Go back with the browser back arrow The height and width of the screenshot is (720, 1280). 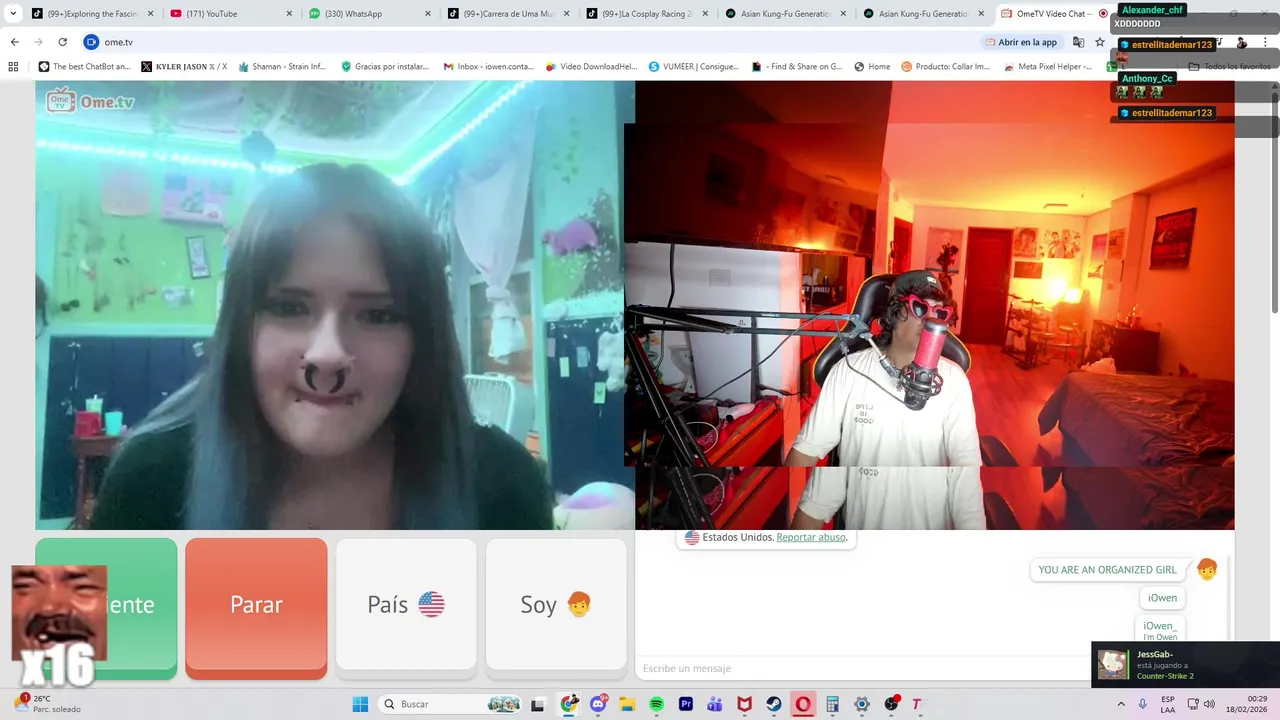click(x=14, y=42)
